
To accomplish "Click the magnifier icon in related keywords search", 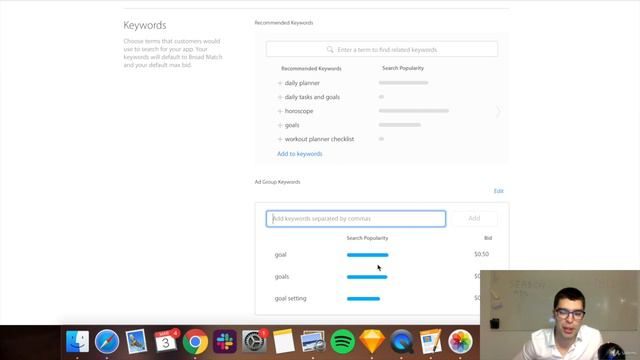I will (330, 49).
